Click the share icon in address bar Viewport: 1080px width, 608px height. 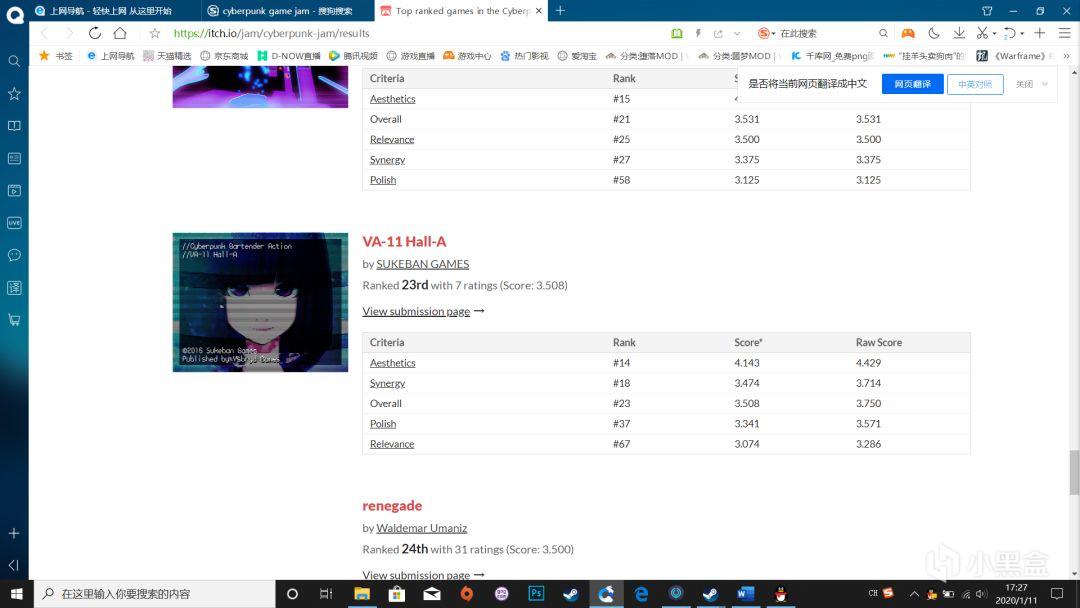point(718,33)
